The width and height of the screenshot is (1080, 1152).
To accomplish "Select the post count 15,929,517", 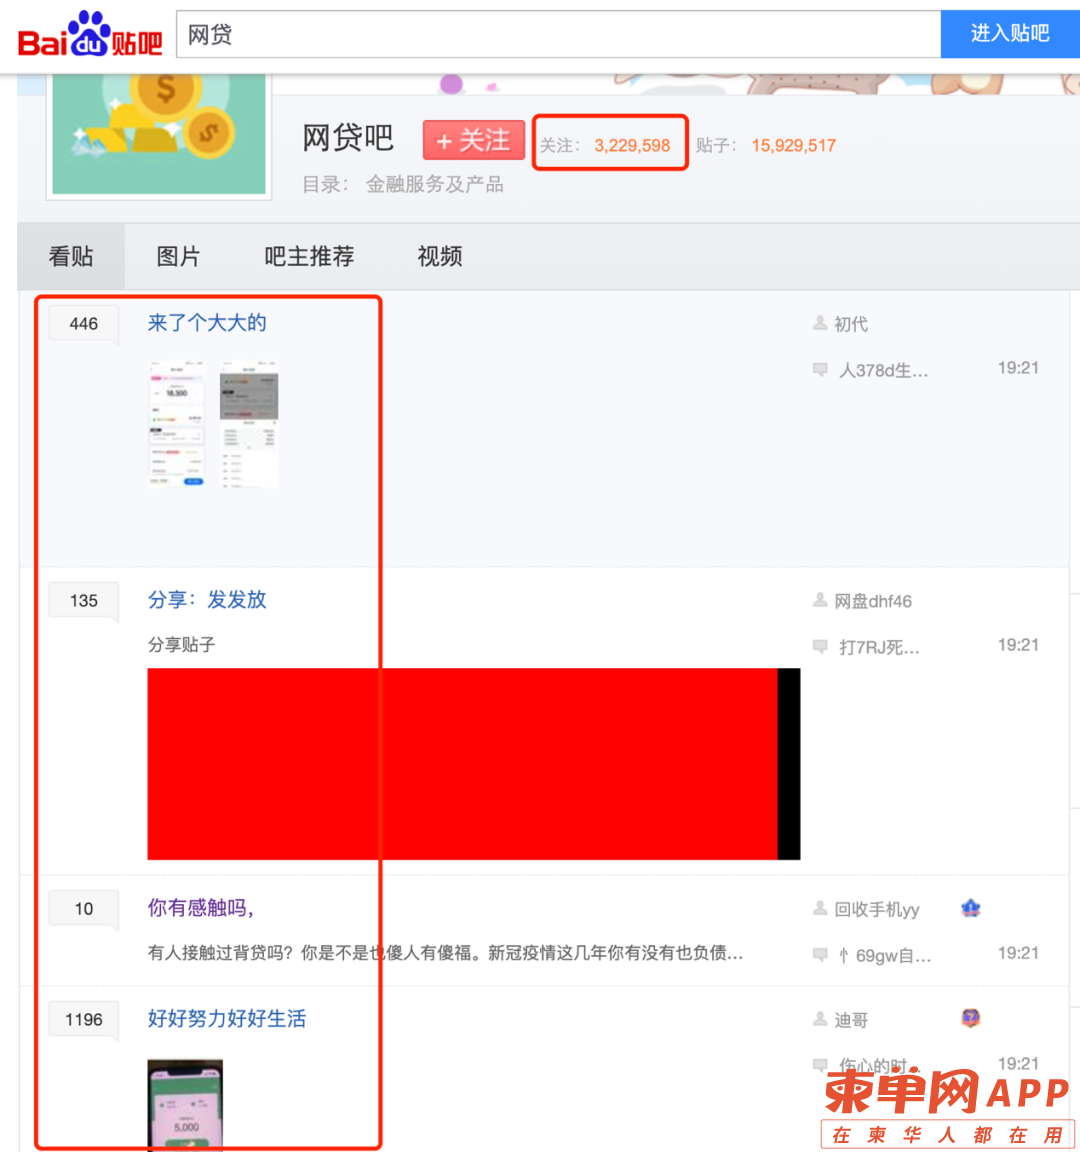I will click(x=793, y=145).
